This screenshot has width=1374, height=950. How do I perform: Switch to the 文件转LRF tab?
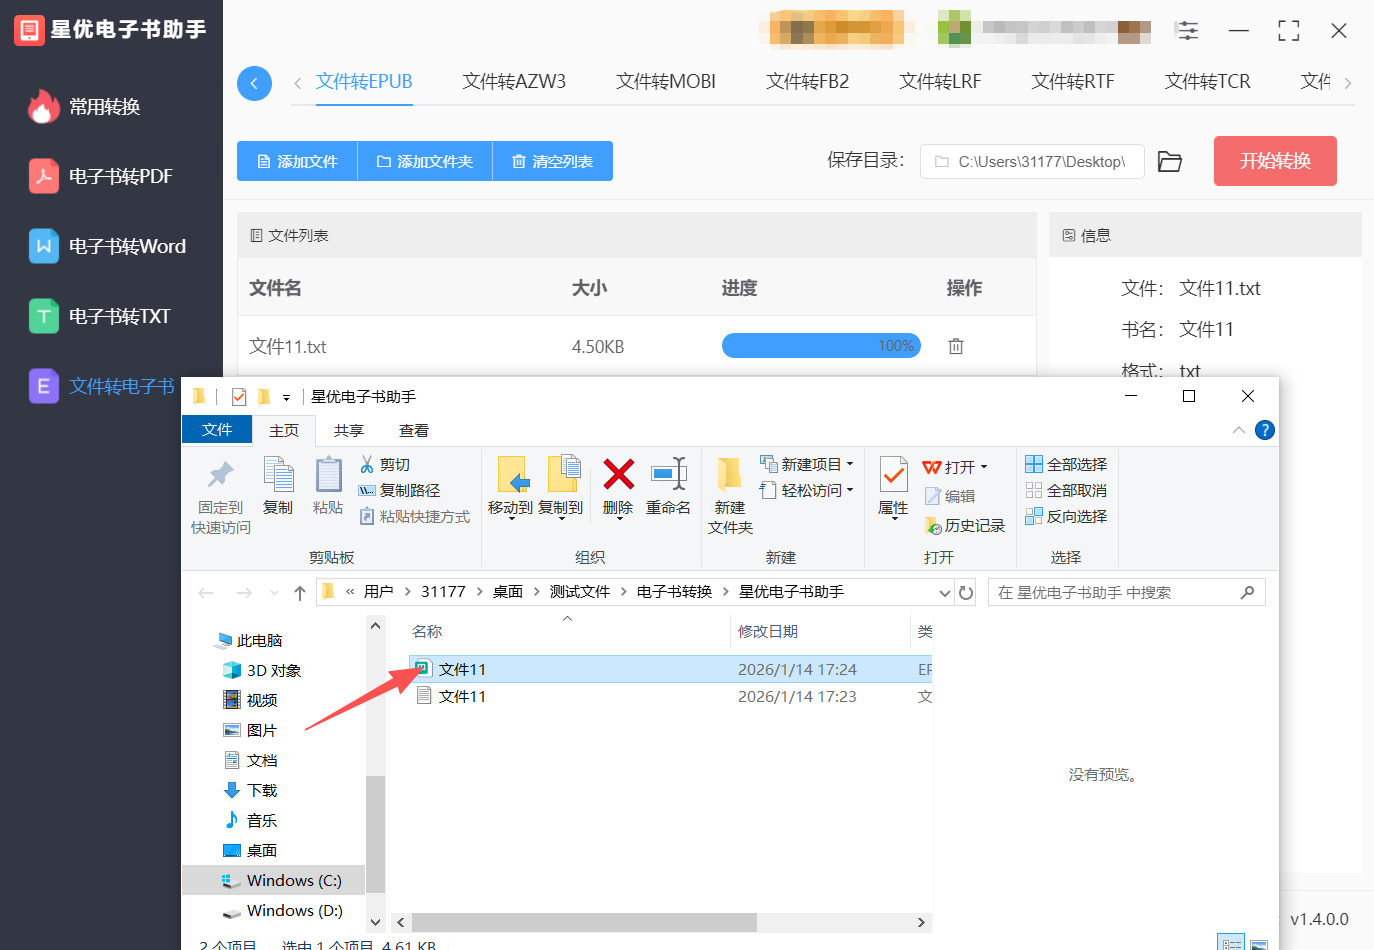pos(940,82)
